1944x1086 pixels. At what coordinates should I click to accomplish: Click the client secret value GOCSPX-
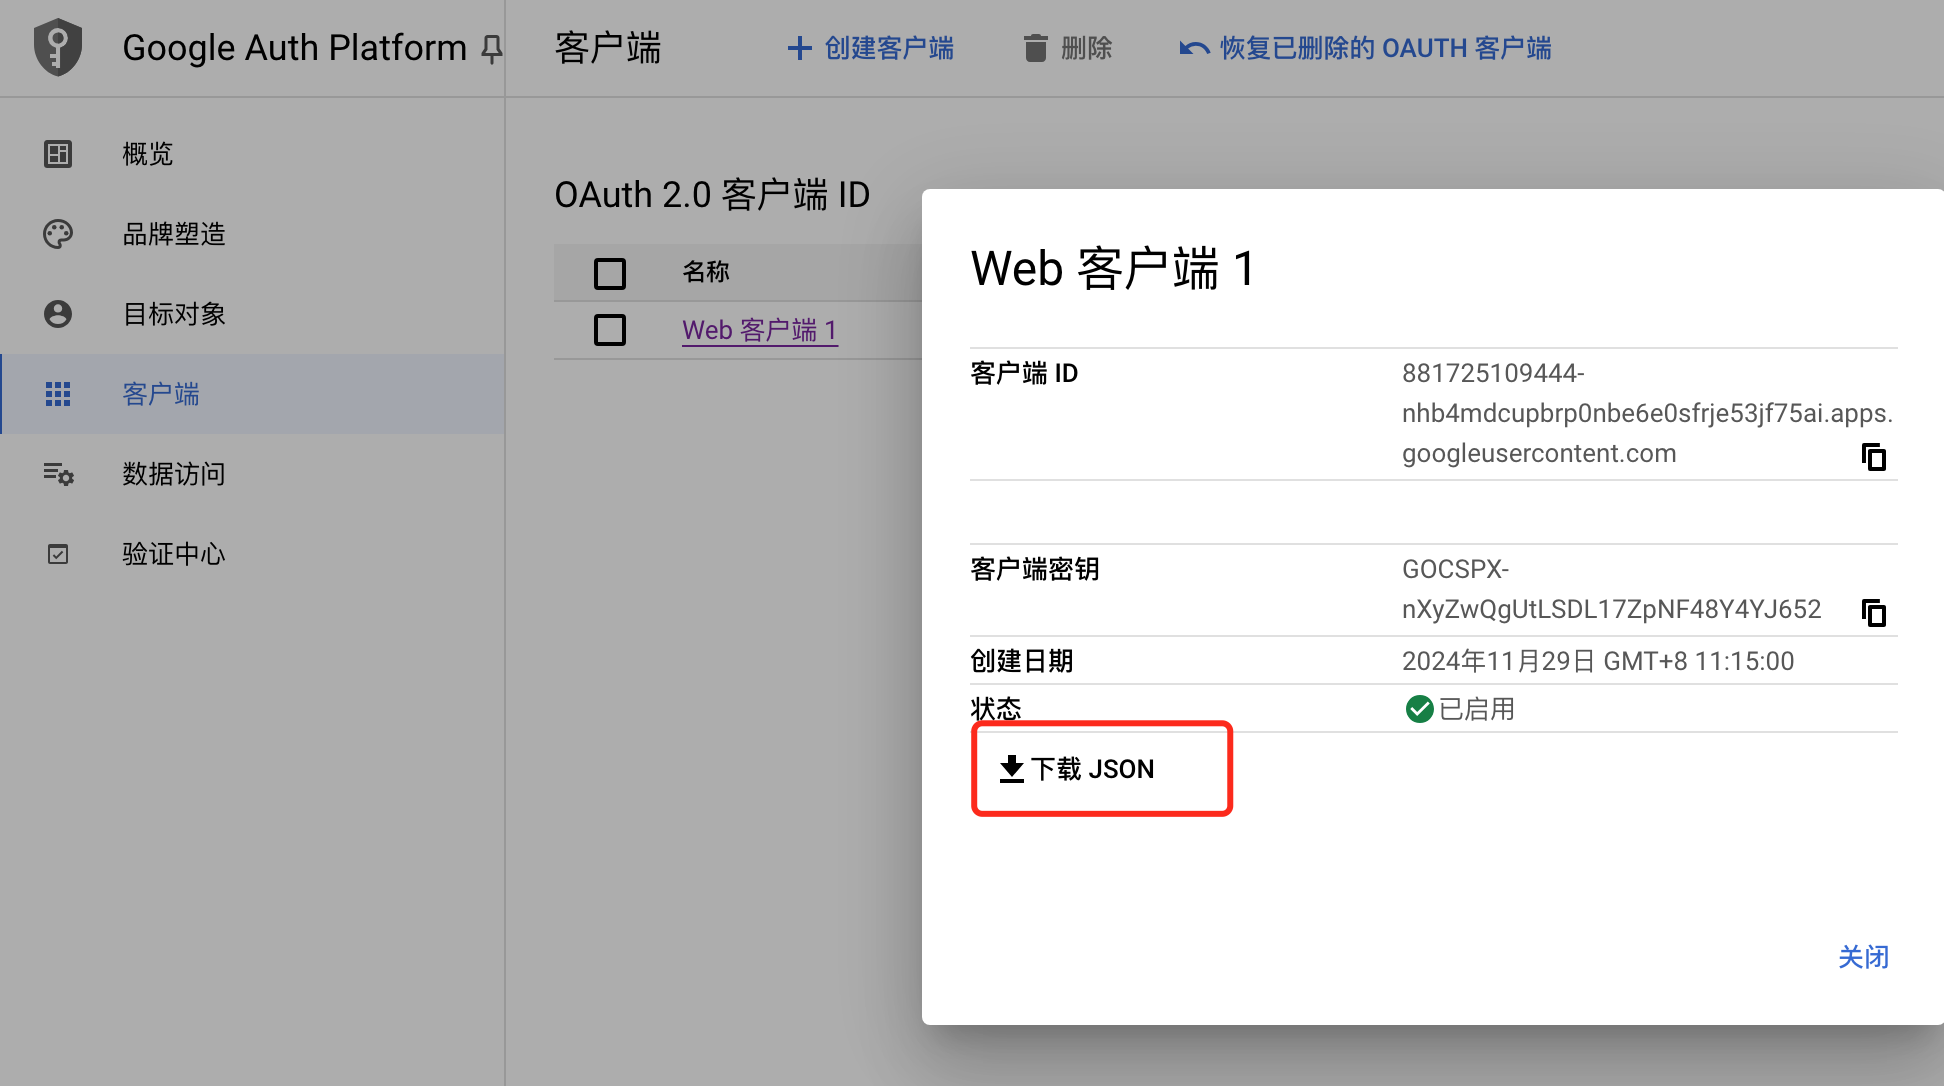[x=1611, y=589]
